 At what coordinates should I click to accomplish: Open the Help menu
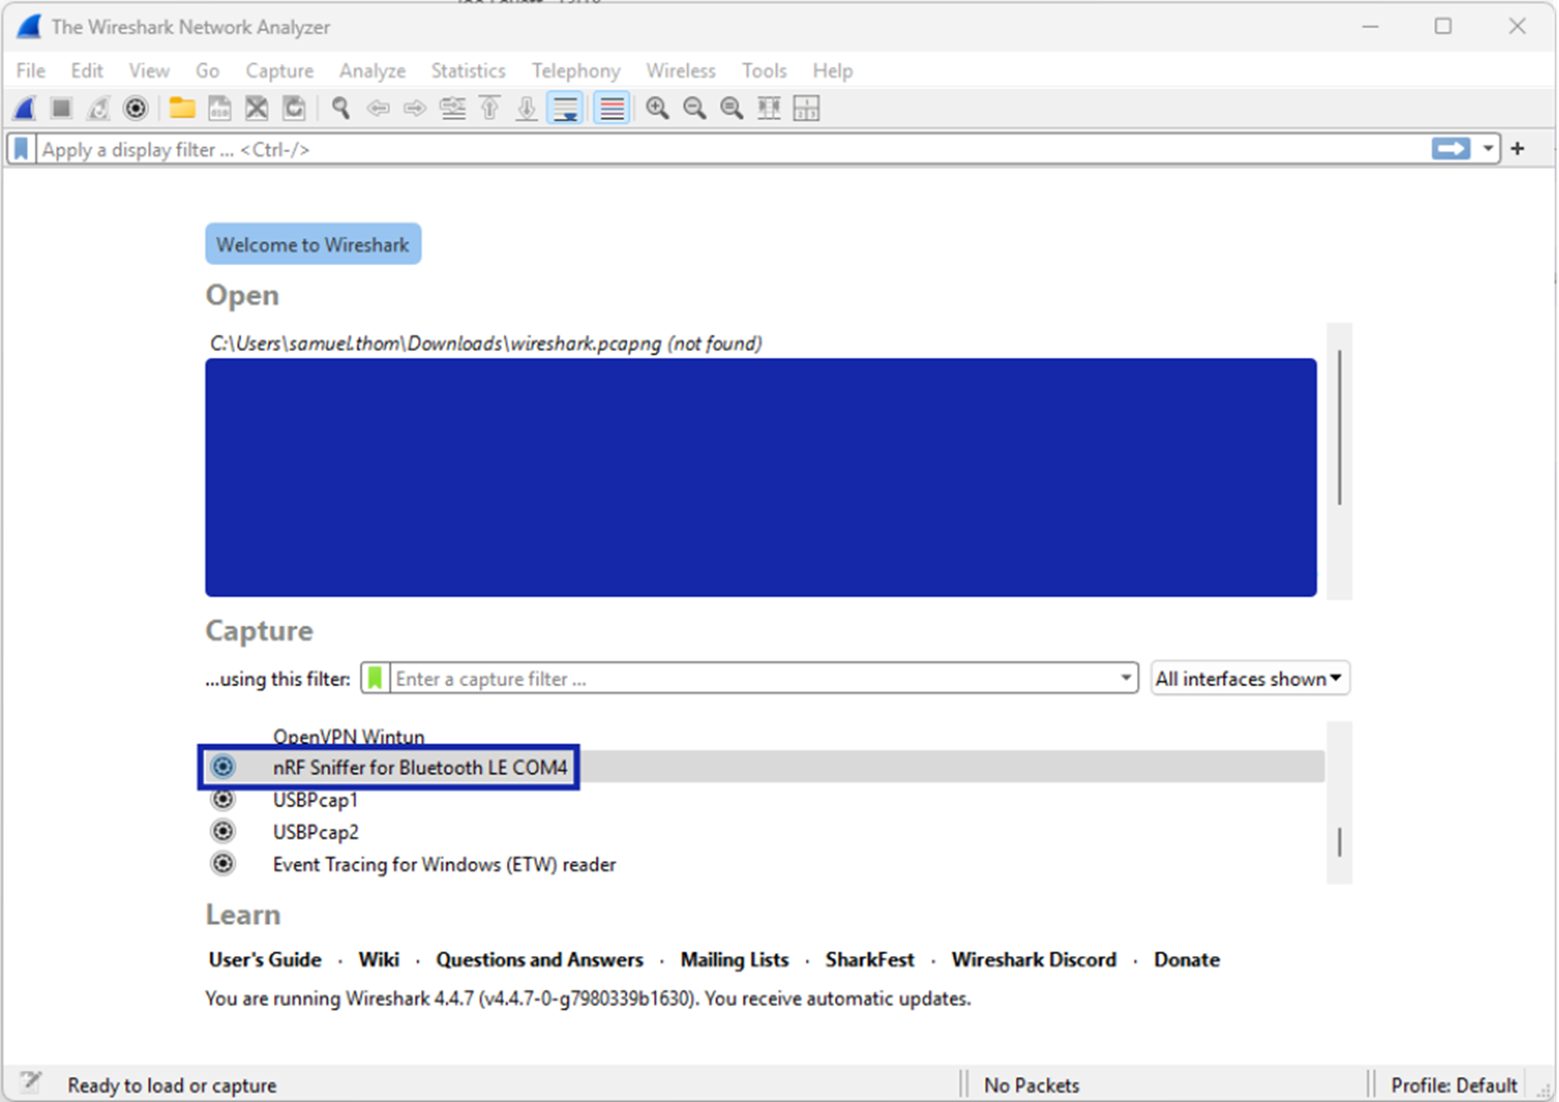[x=832, y=70]
